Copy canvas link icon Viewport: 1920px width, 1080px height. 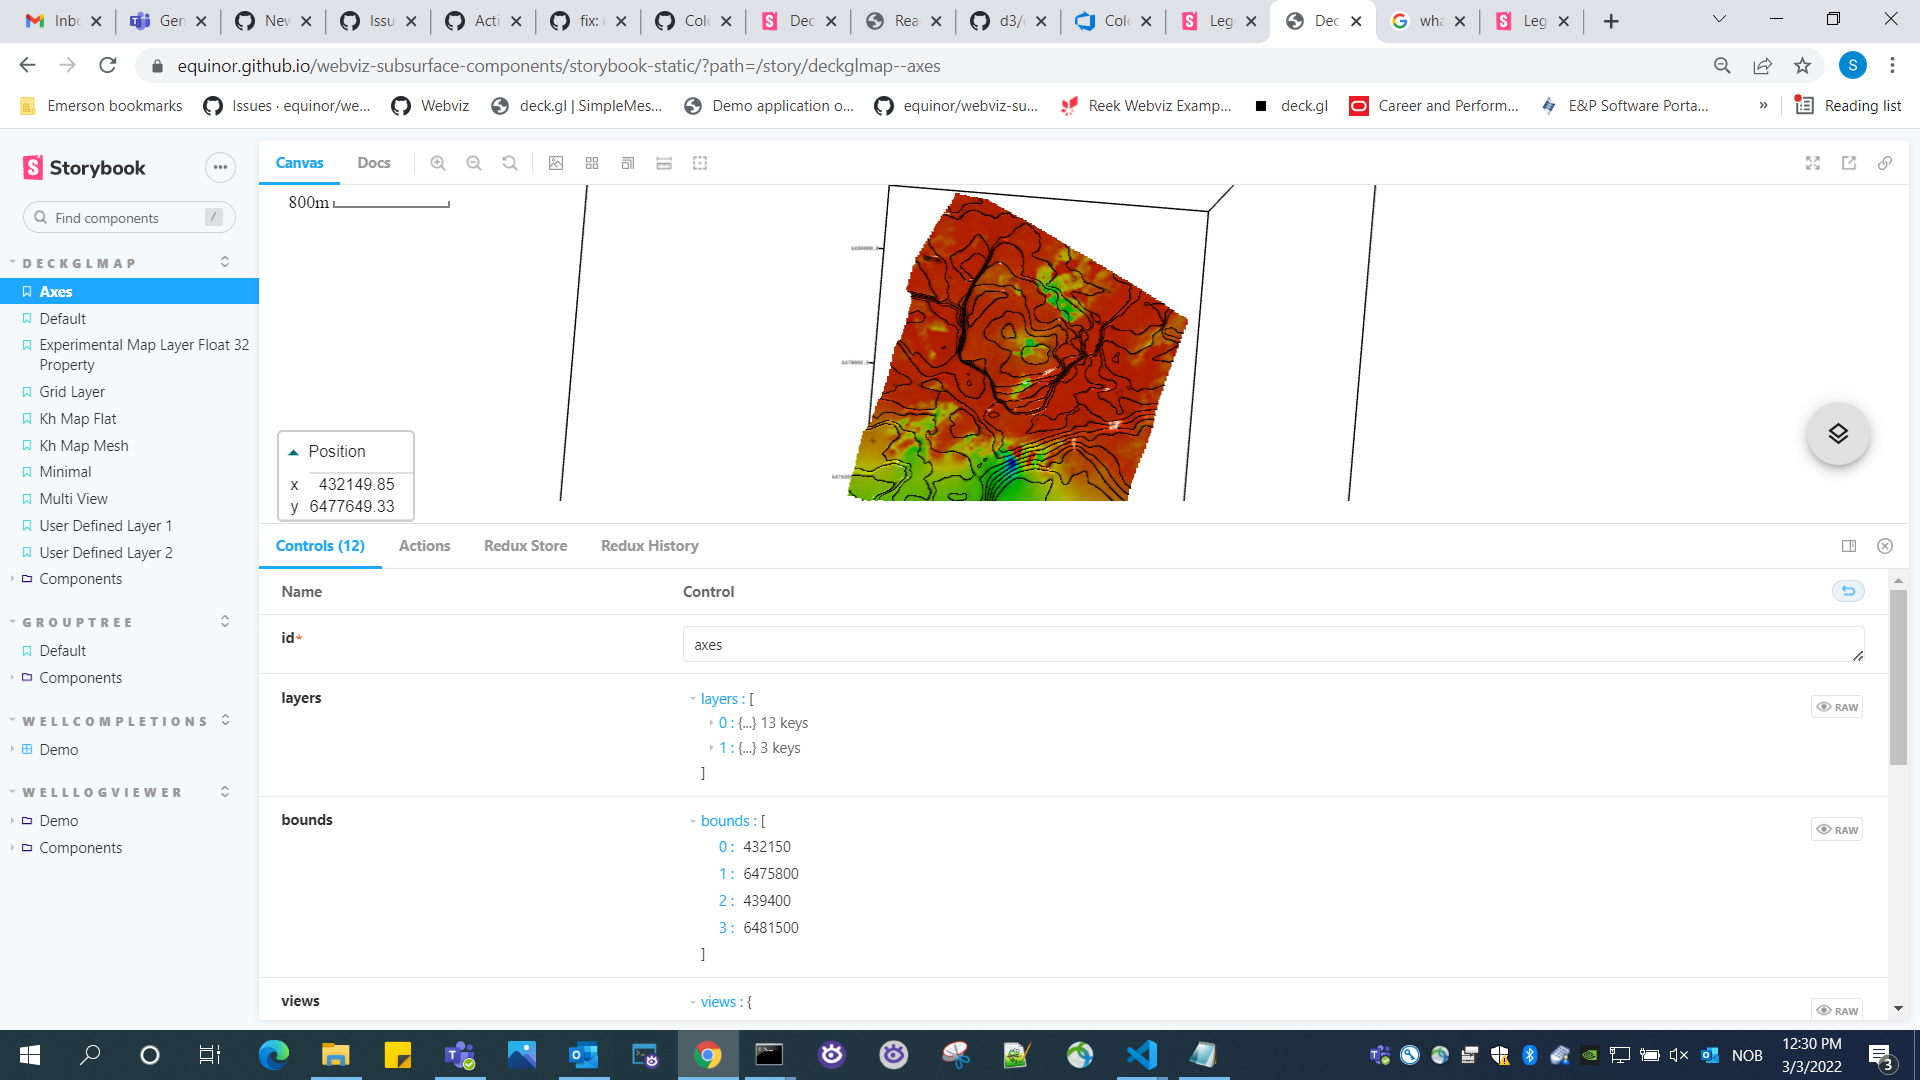1885,163
